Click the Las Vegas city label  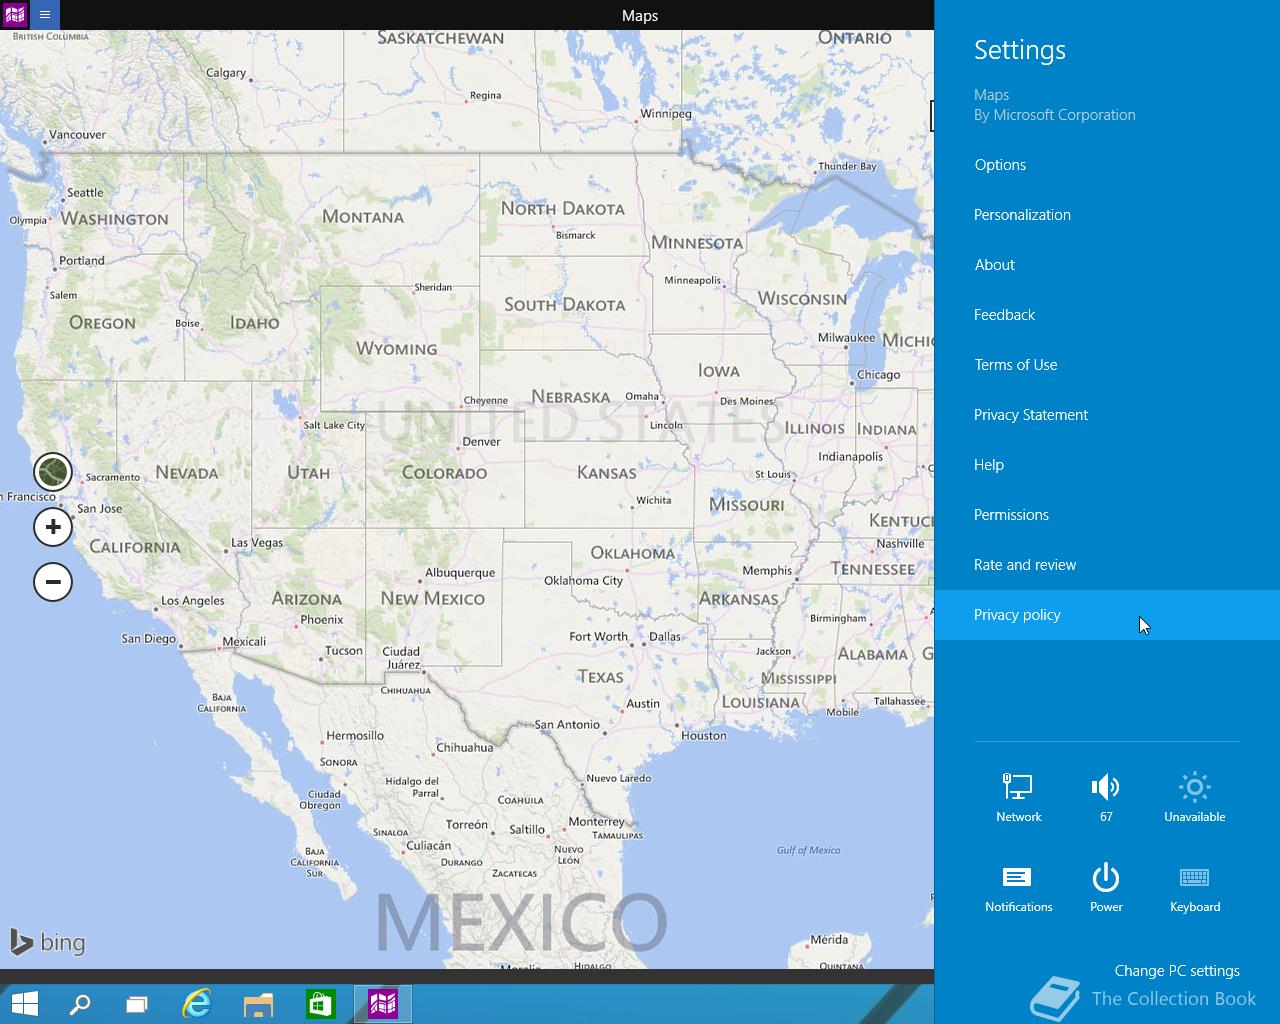[257, 543]
